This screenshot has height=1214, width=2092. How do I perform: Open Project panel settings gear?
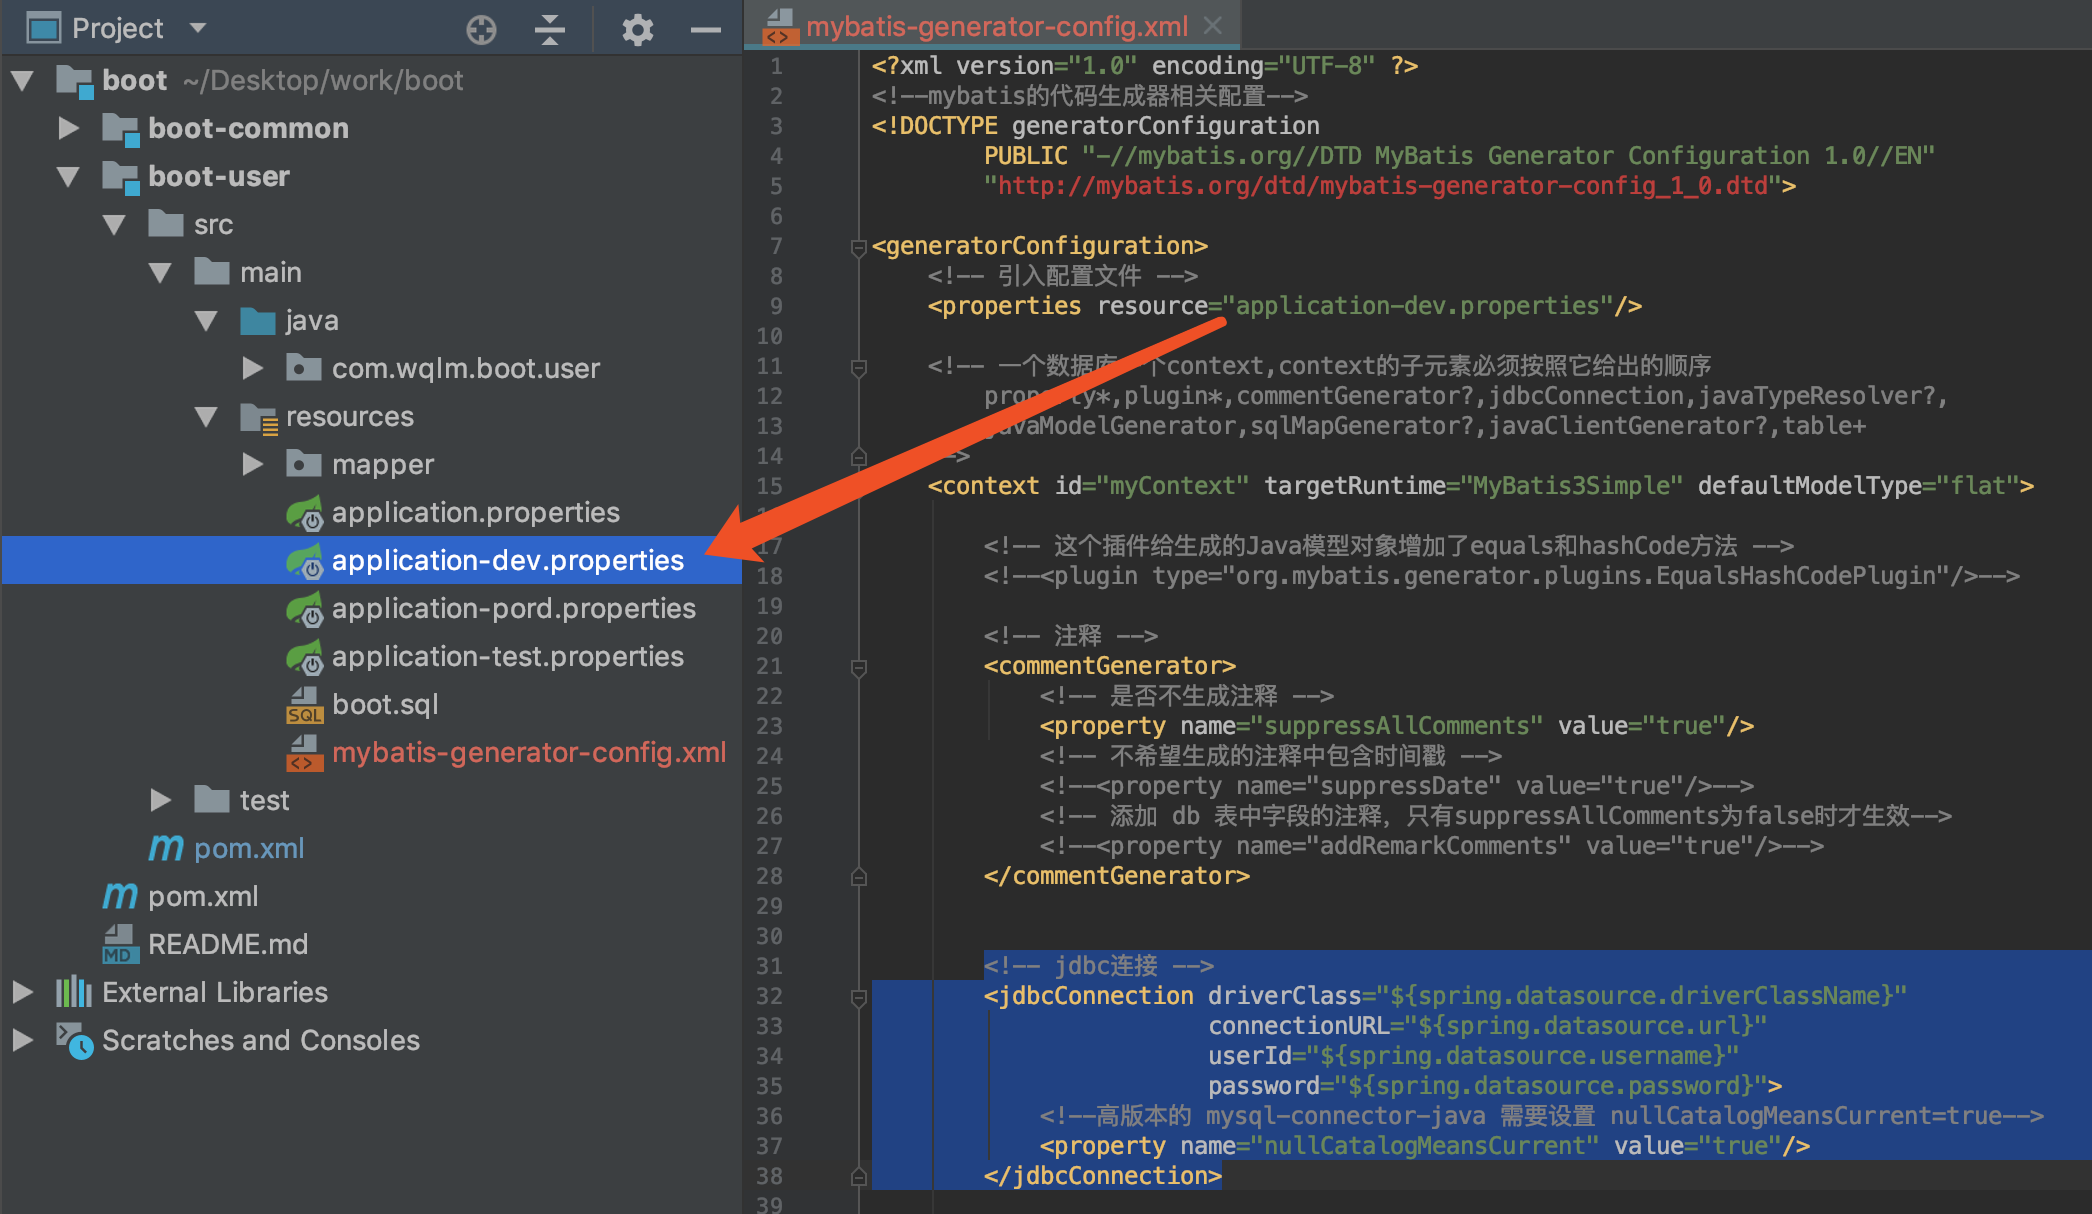[637, 29]
